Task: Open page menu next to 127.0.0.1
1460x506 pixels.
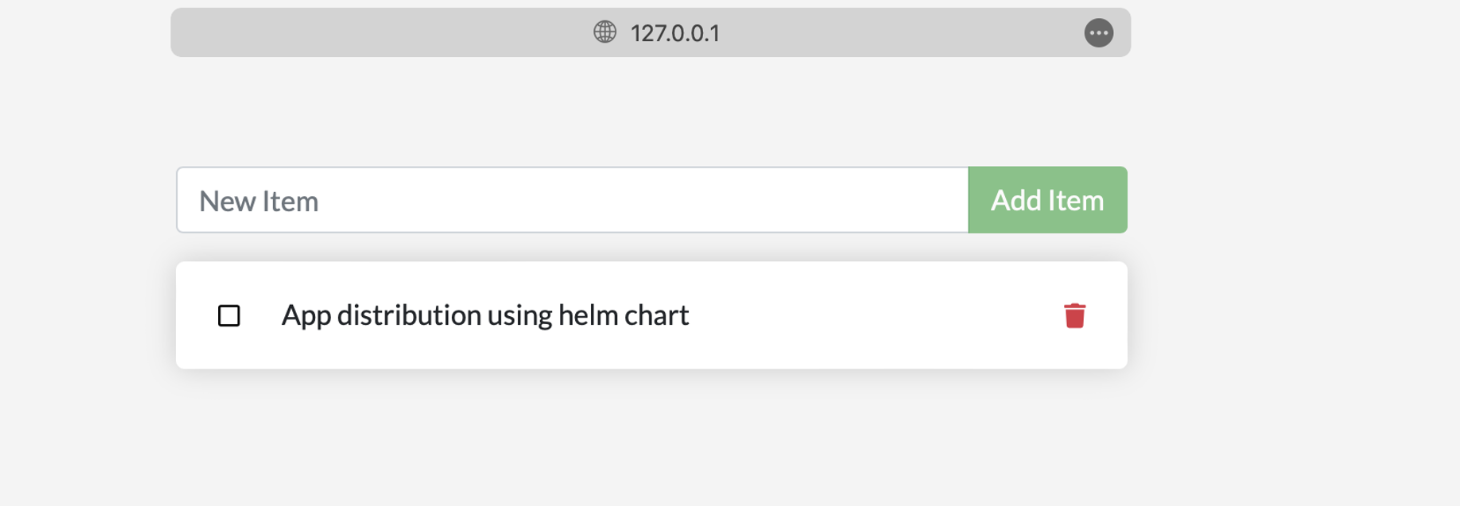Action: point(1098,33)
